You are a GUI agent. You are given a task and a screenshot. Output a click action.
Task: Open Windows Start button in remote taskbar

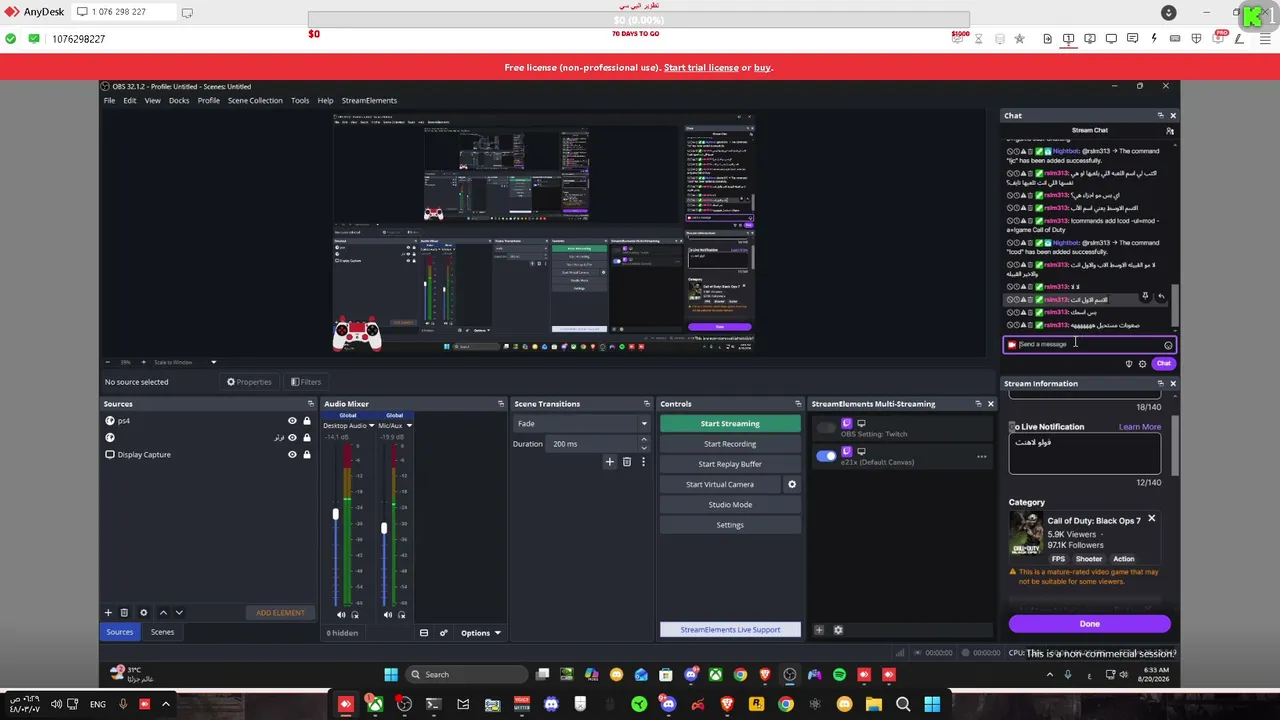tap(391, 675)
